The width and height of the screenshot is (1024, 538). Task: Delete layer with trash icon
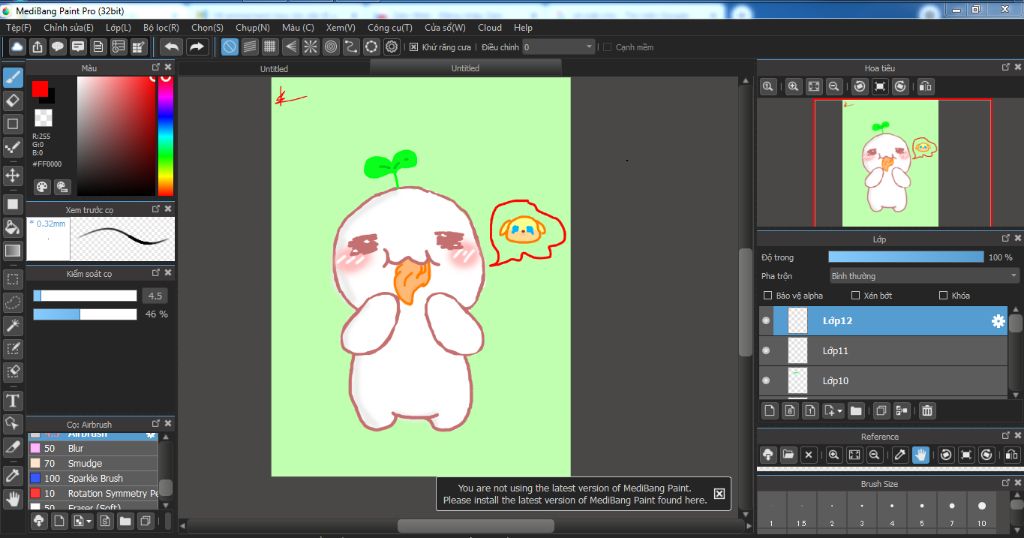pyautogui.click(x=927, y=411)
